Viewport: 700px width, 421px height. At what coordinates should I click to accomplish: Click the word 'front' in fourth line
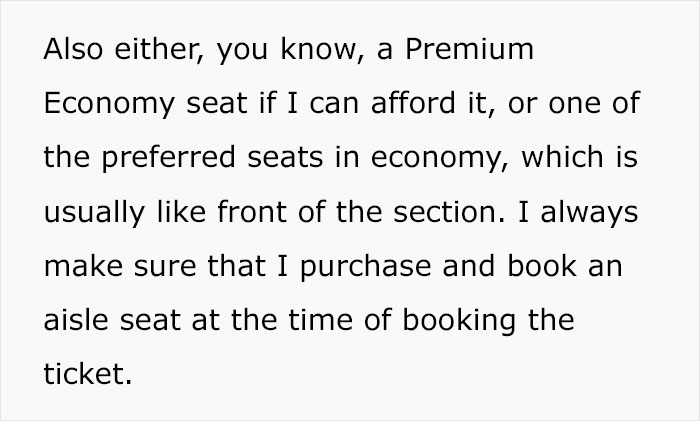coord(252,211)
